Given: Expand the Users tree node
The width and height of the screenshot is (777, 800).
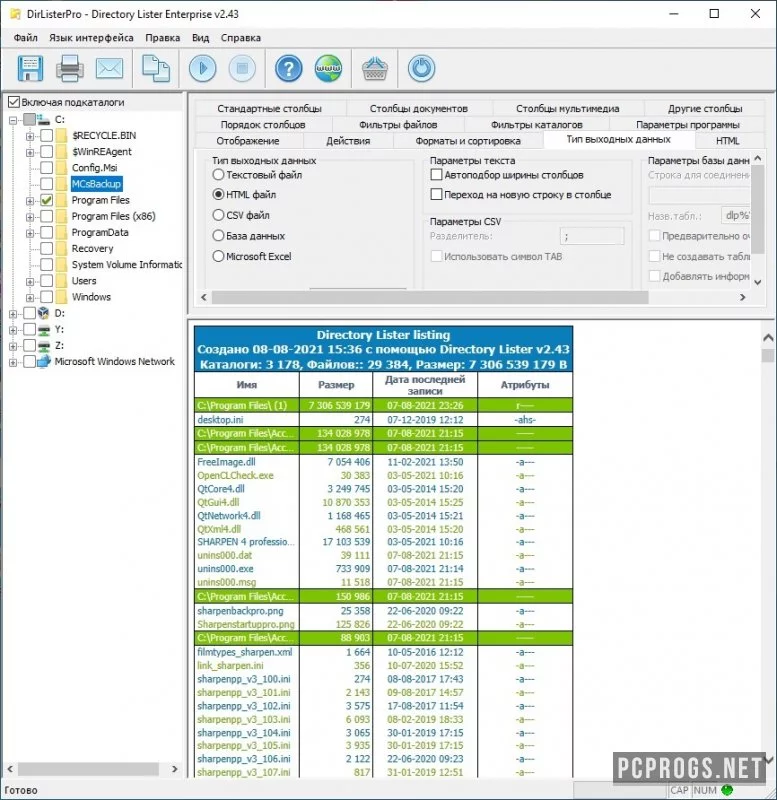Looking at the screenshot, I should point(30,282).
